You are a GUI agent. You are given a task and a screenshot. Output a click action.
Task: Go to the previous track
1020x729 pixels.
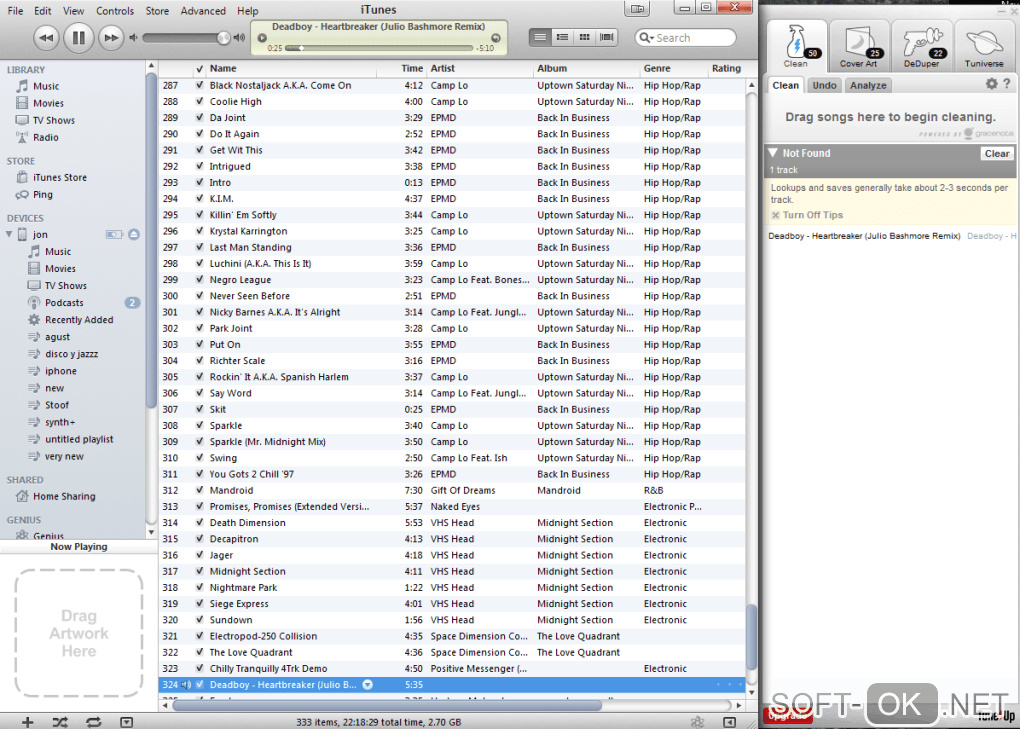coord(46,38)
